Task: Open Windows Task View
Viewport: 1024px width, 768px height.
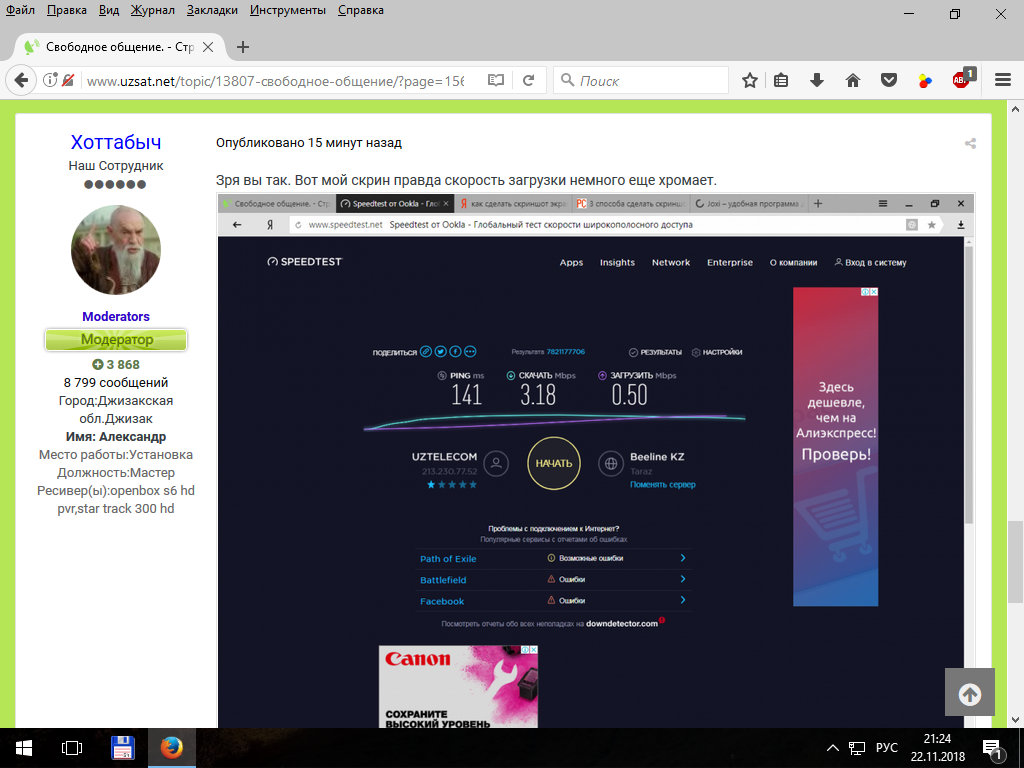Action: click(x=72, y=748)
